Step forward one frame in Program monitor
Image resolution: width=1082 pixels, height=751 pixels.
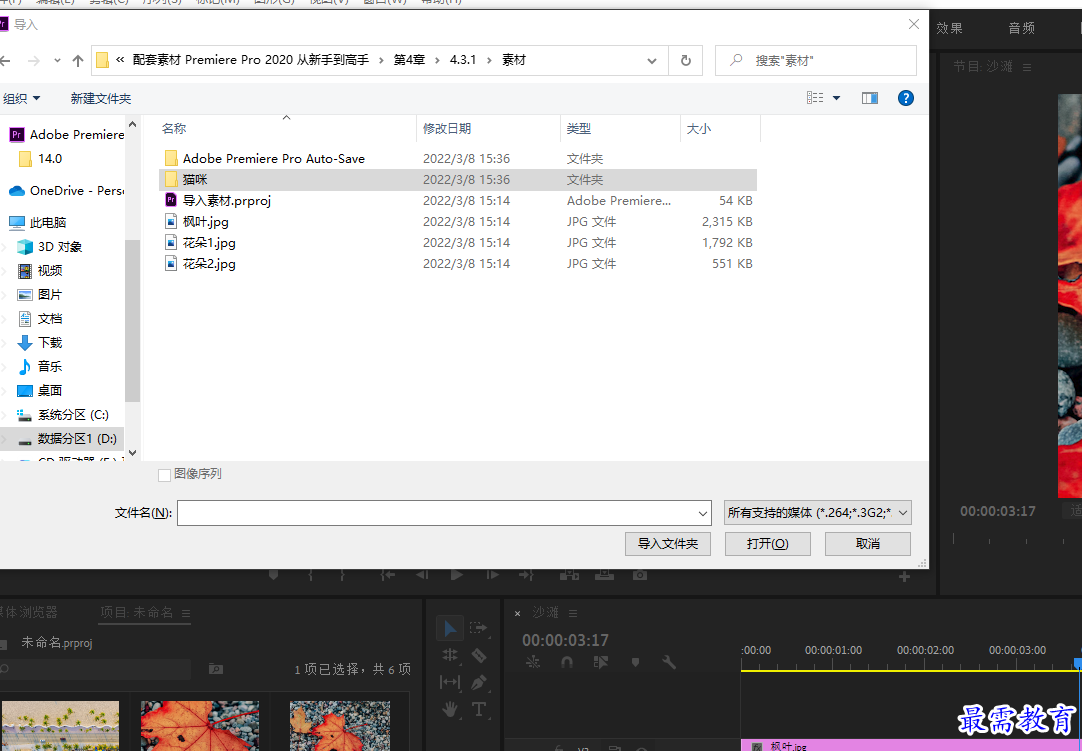[492, 574]
